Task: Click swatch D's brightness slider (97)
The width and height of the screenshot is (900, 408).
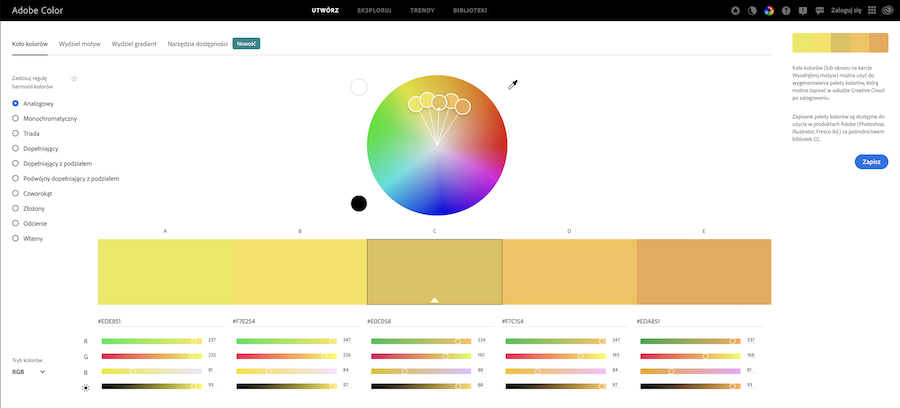Action: pyautogui.click(x=556, y=387)
